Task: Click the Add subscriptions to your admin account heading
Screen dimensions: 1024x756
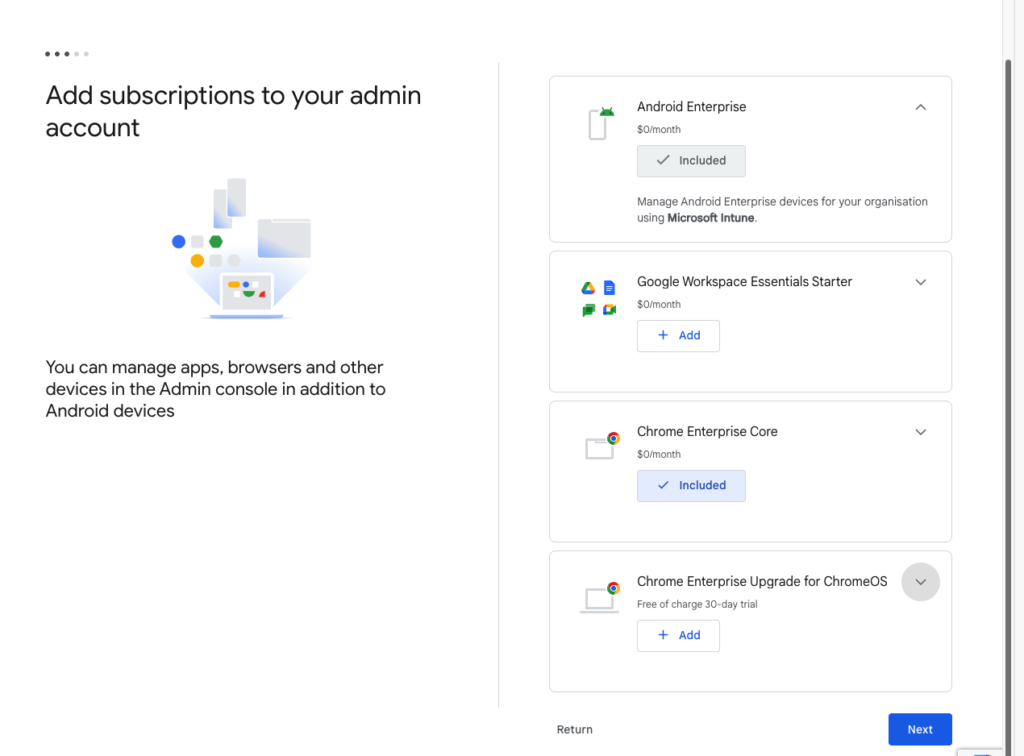Action: [x=233, y=111]
